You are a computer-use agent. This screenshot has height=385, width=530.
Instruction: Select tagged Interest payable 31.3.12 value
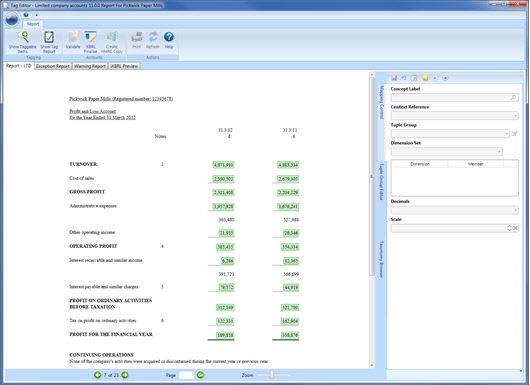226,288
